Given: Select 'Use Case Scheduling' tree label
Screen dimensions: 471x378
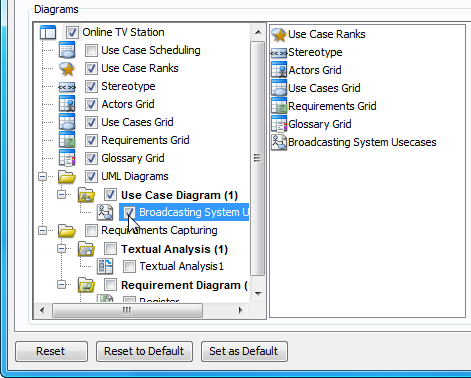Looking at the screenshot, I should [151, 50].
